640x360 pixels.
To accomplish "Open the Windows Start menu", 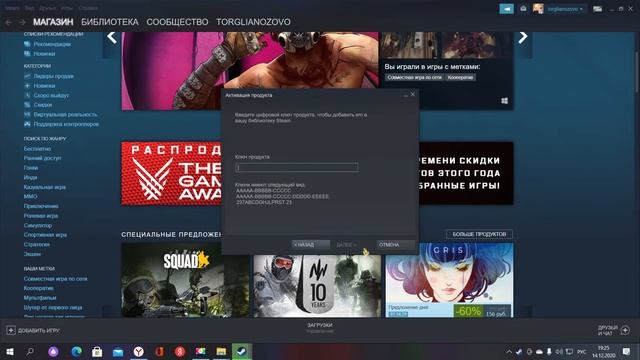I will (x=10, y=351).
